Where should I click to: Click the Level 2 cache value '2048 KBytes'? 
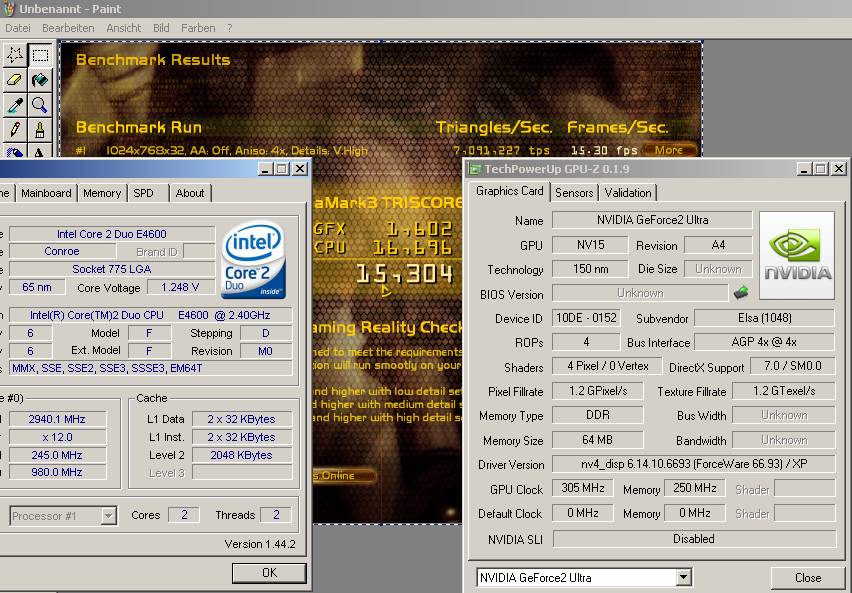[x=241, y=455]
